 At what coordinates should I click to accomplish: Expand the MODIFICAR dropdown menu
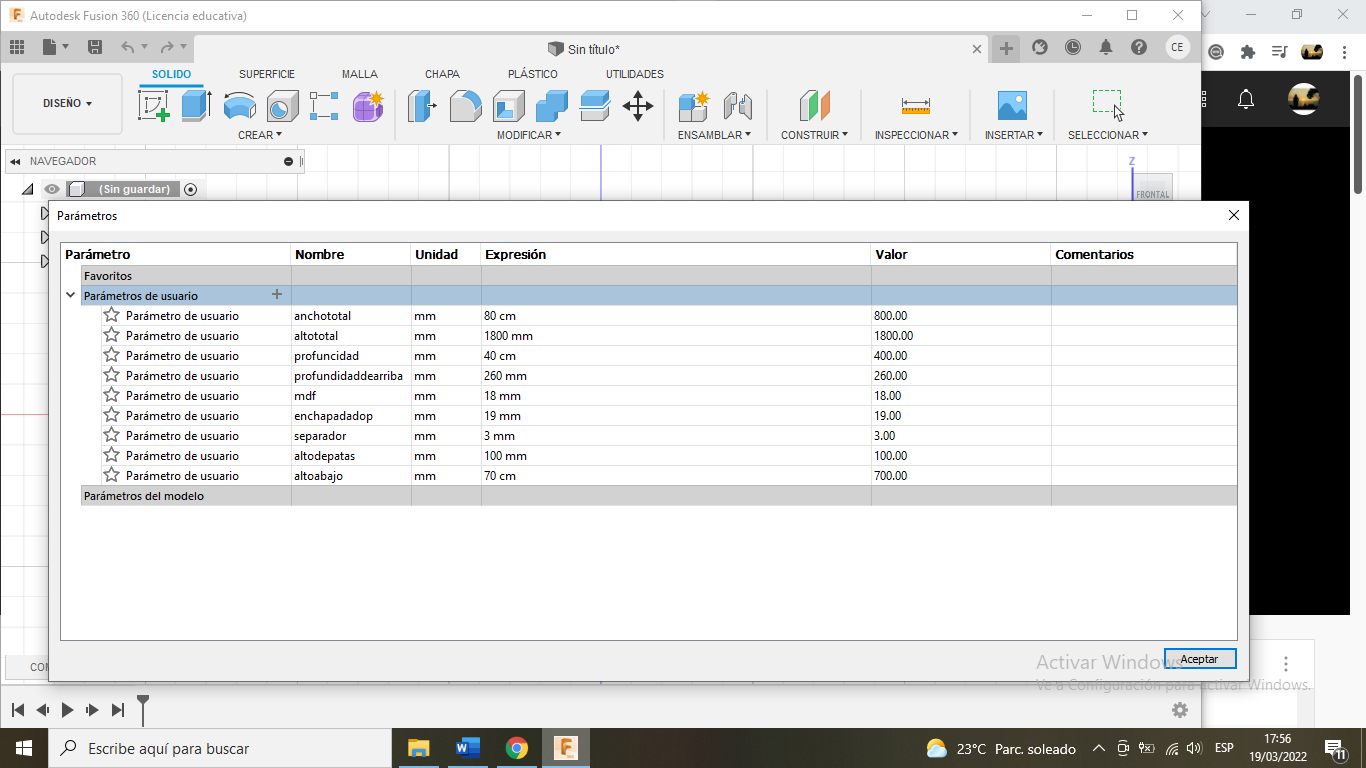pos(529,134)
